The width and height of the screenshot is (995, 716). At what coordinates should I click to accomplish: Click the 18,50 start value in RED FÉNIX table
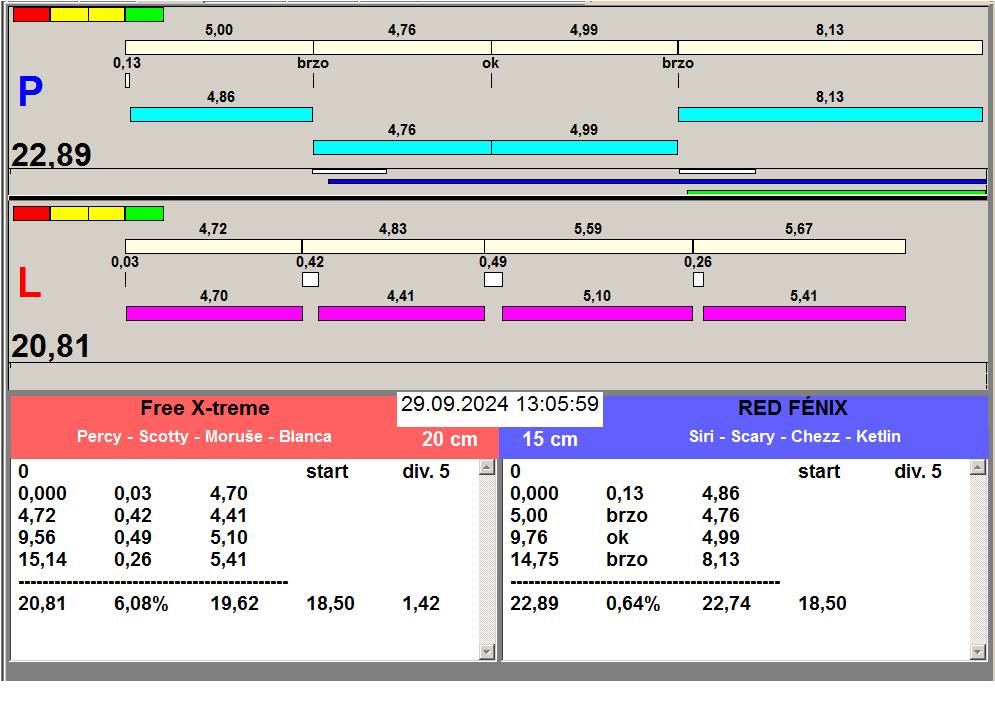pyautogui.click(x=822, y=603)
